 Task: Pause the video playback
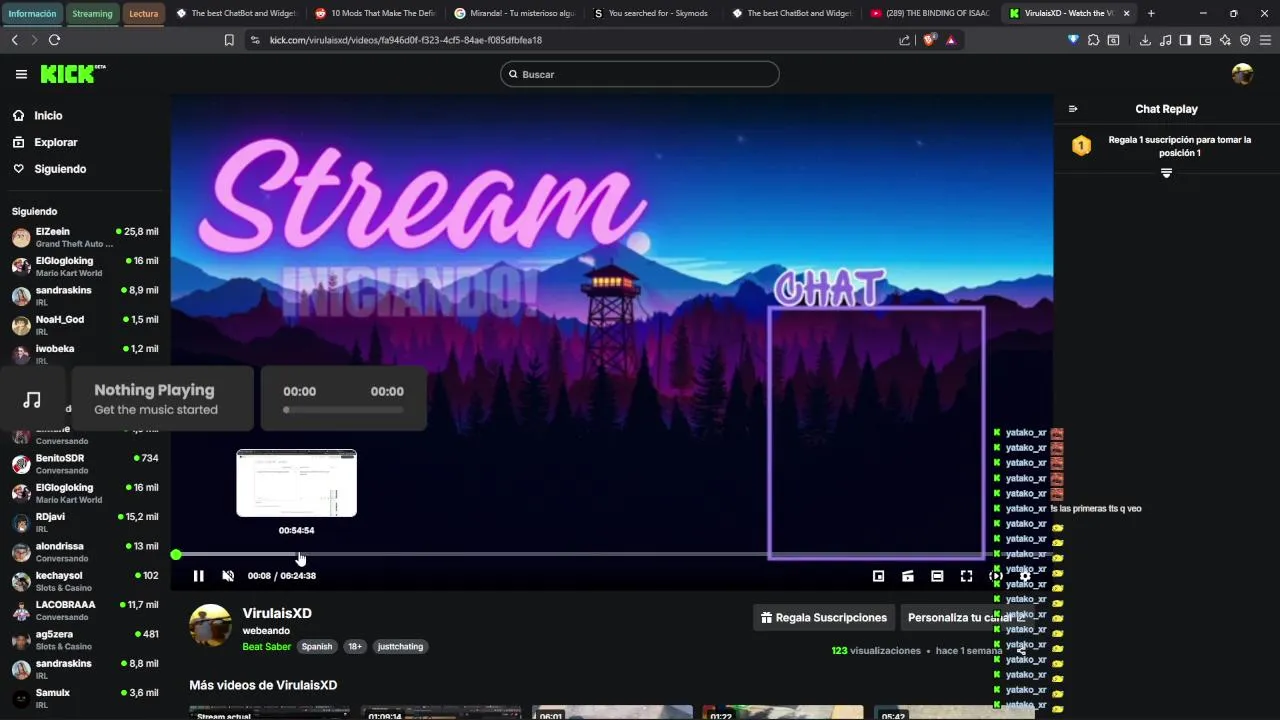[198, 576]
